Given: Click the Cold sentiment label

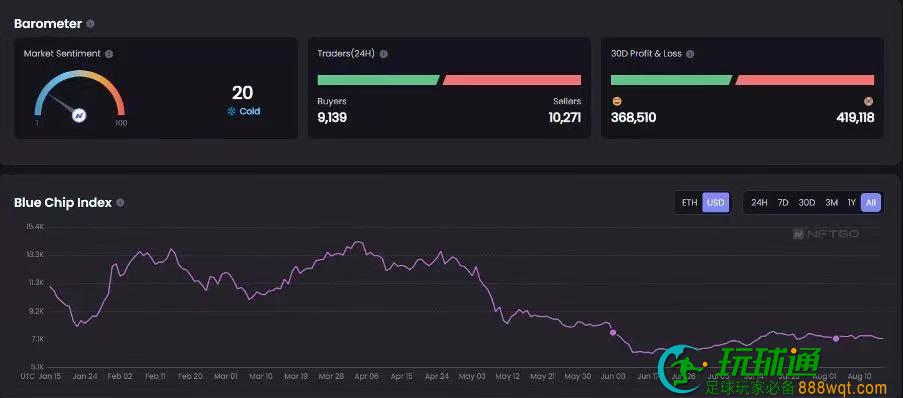Looking at the screenshot, I should click(250, 111).
